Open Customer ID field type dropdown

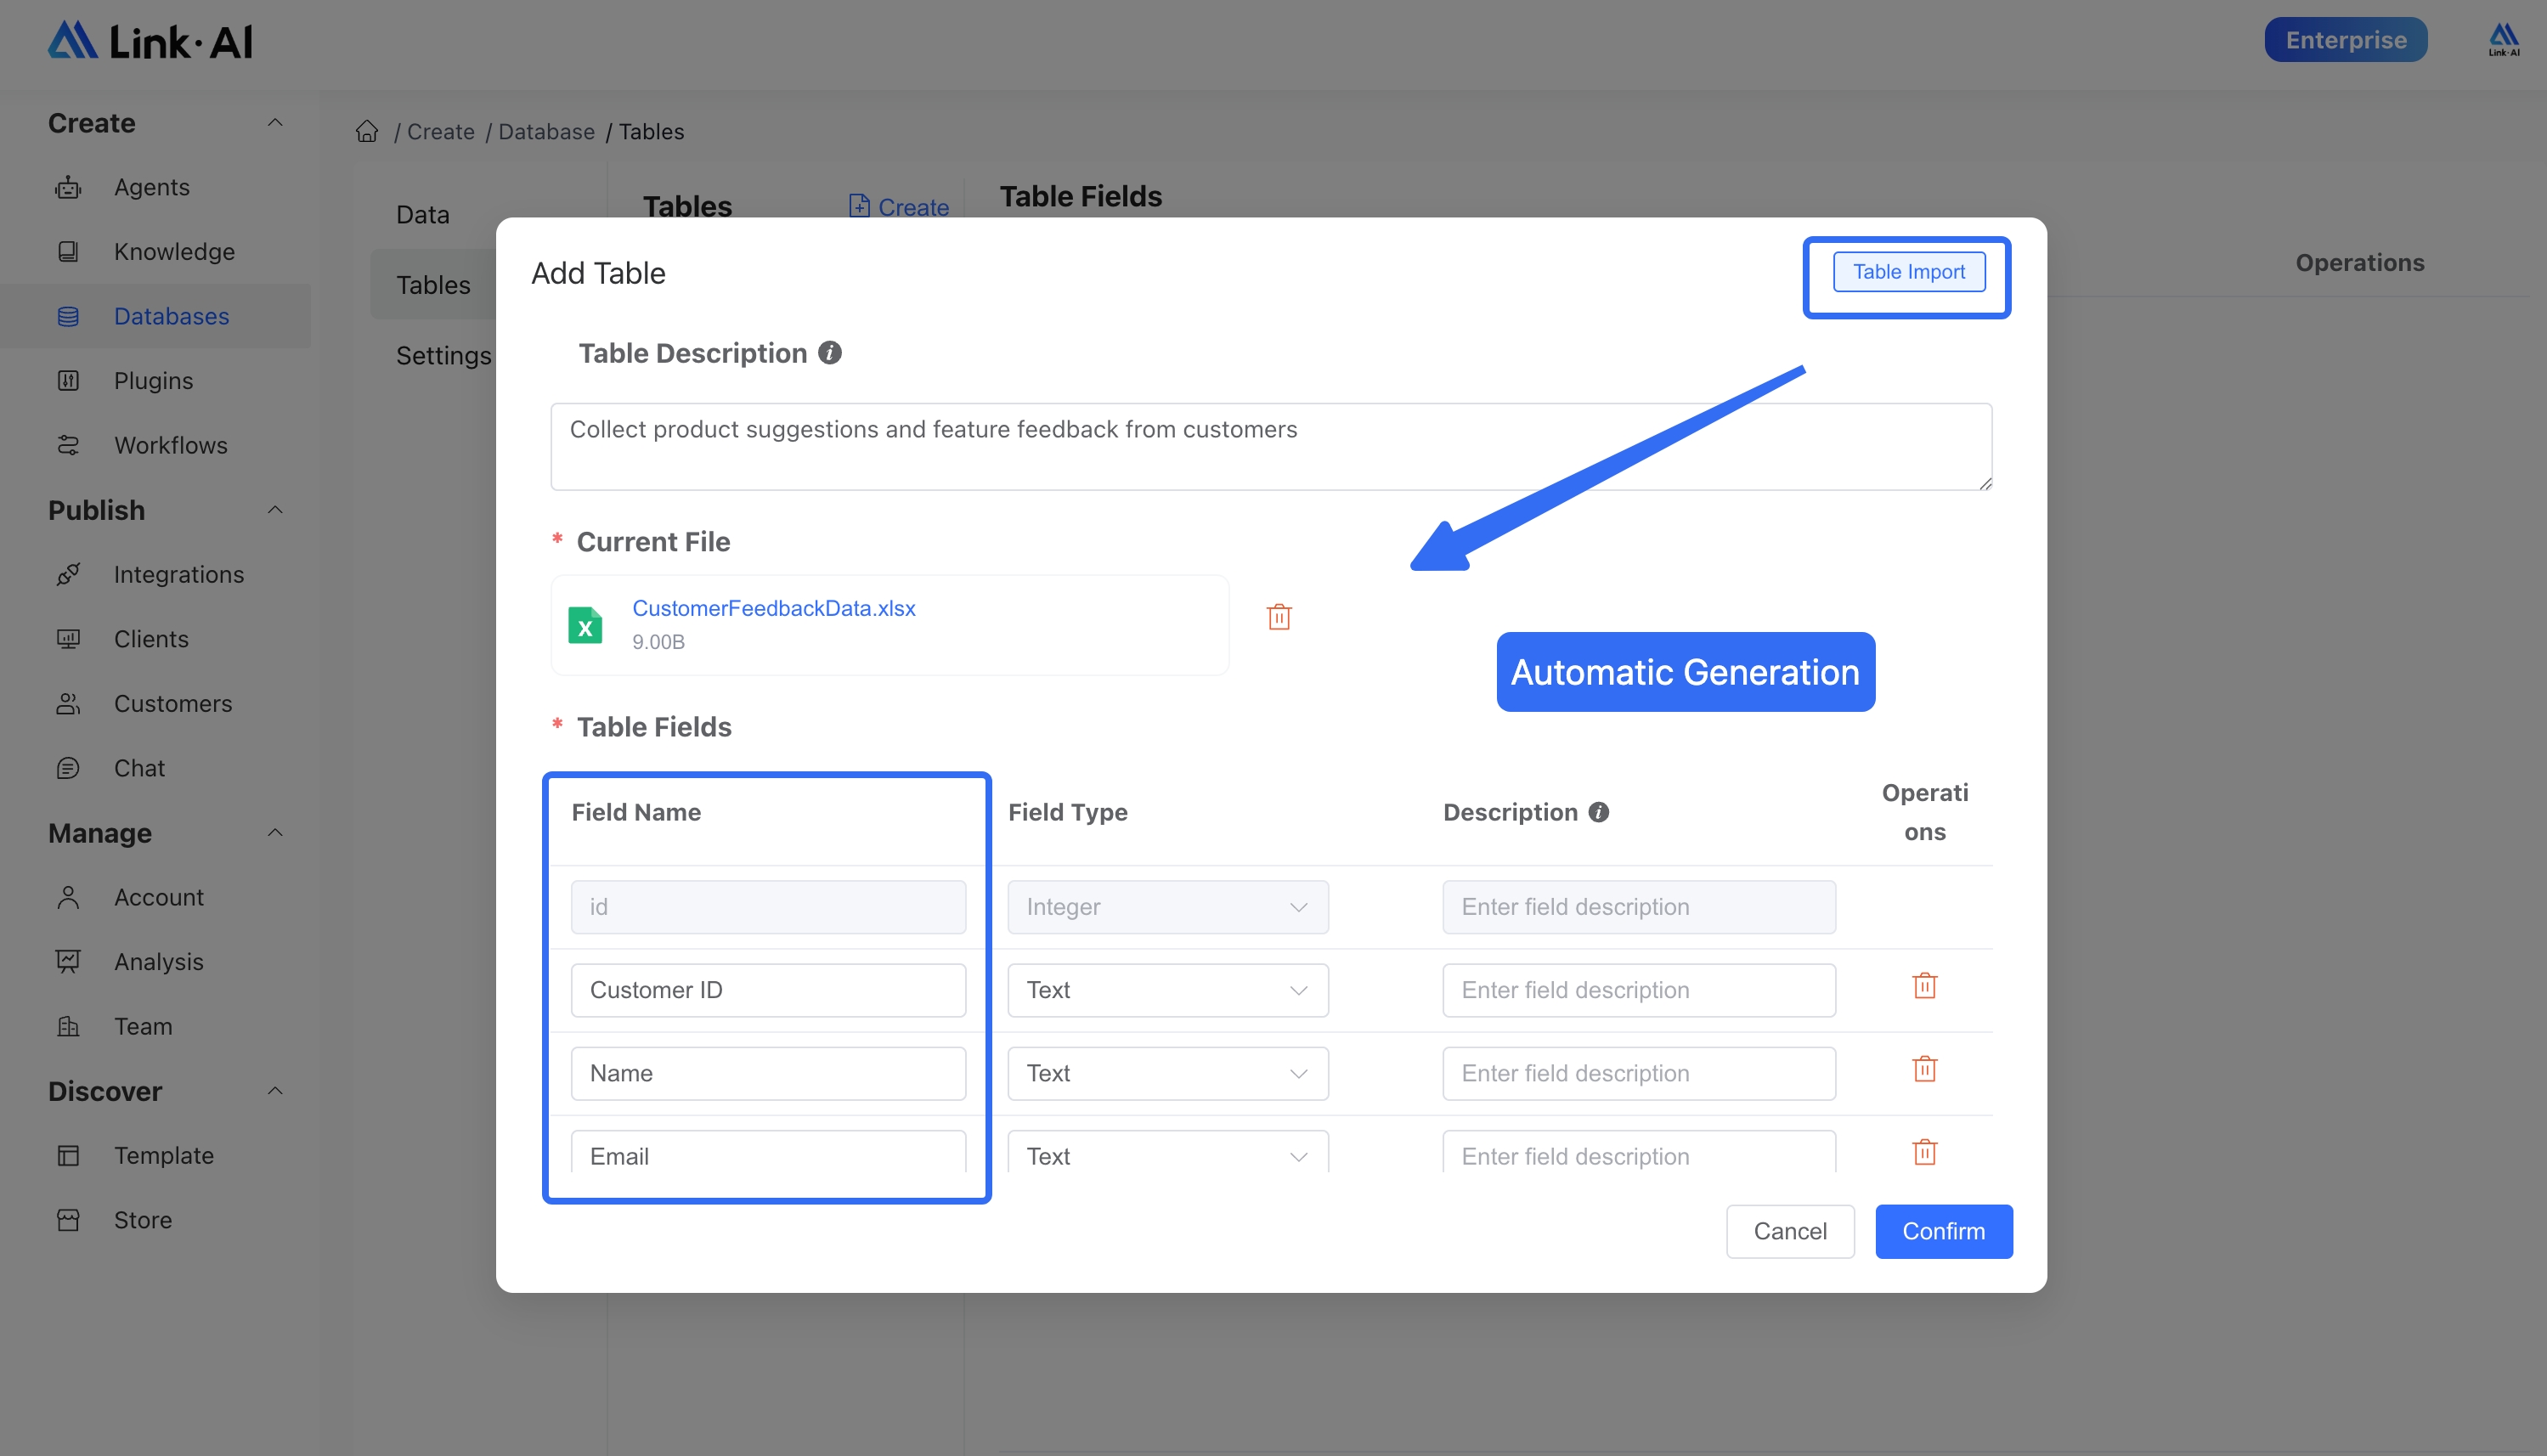[1168, 990]
